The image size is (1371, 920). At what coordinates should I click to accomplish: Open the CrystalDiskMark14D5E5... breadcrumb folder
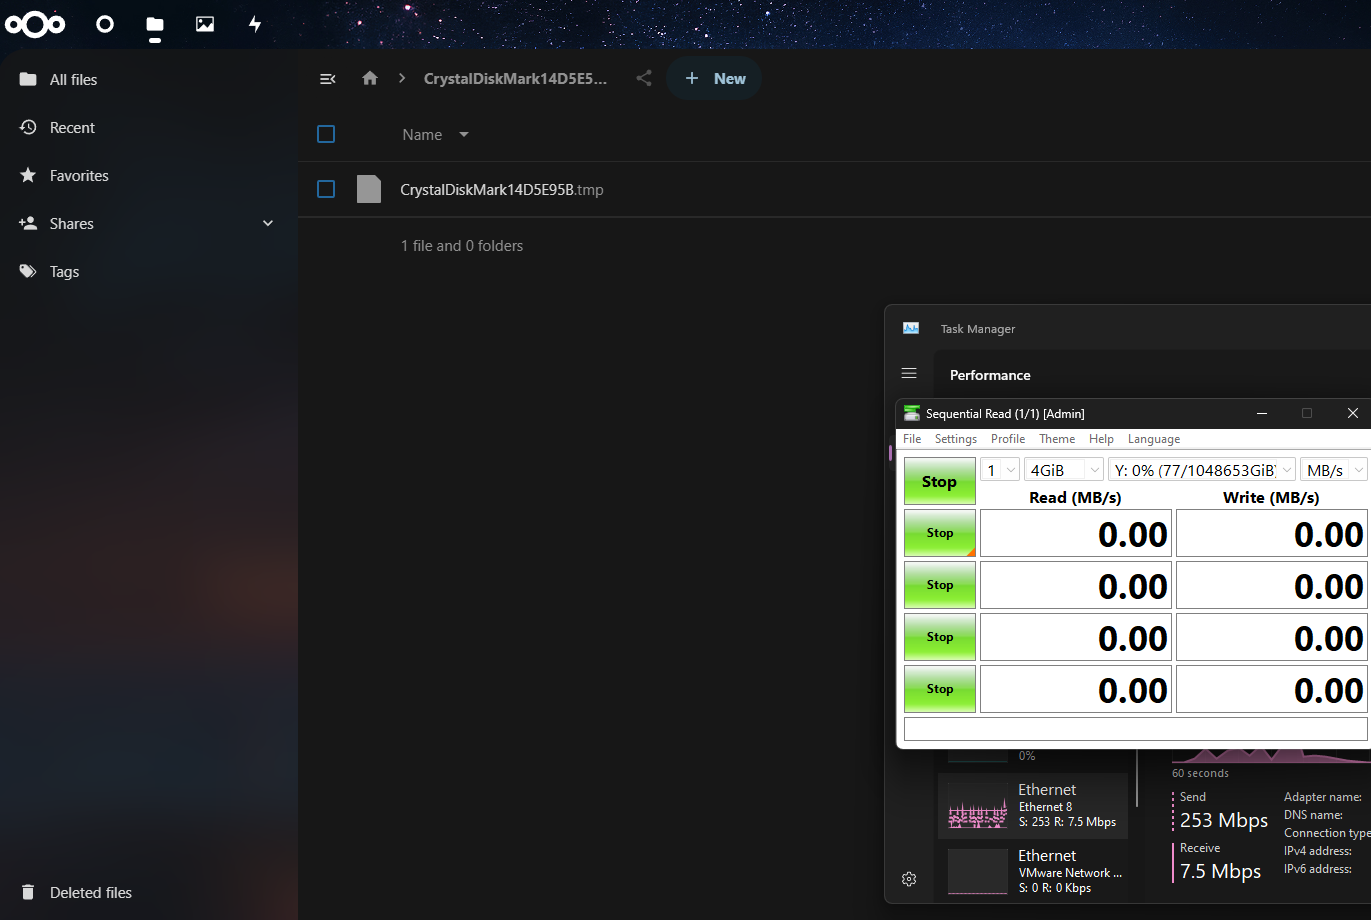[x=515, y=78]
